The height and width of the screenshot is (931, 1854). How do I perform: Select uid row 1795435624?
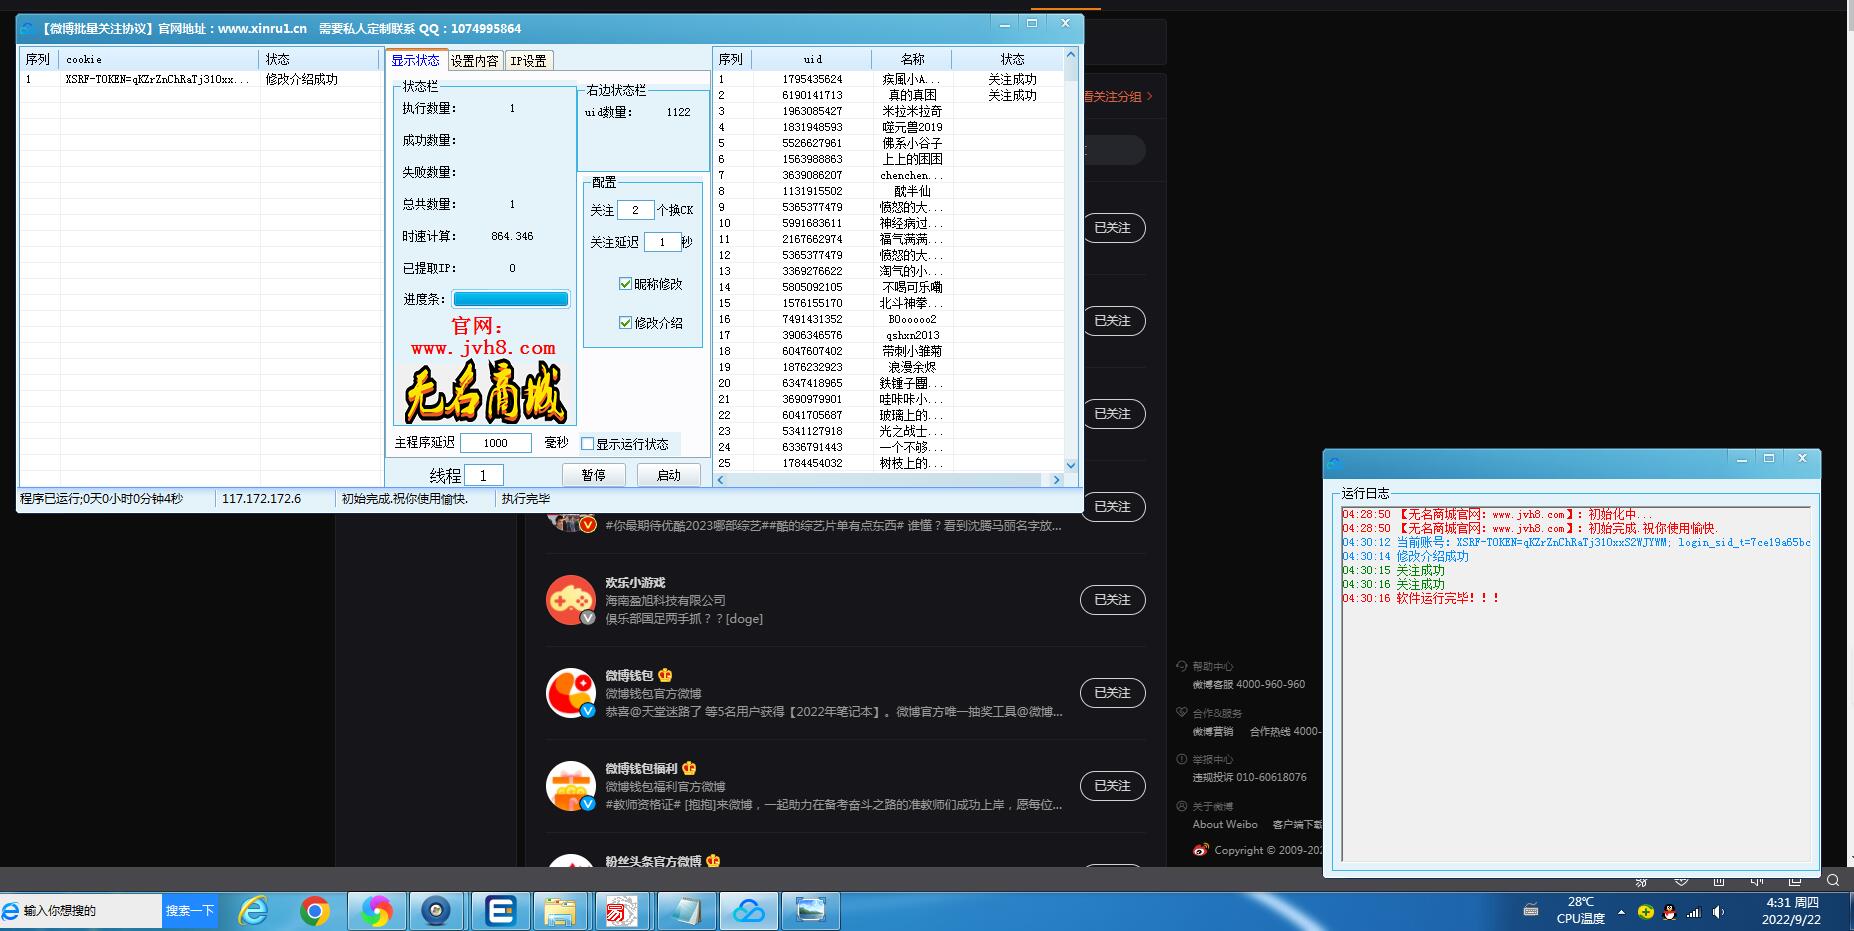click(x=890, y=79)
